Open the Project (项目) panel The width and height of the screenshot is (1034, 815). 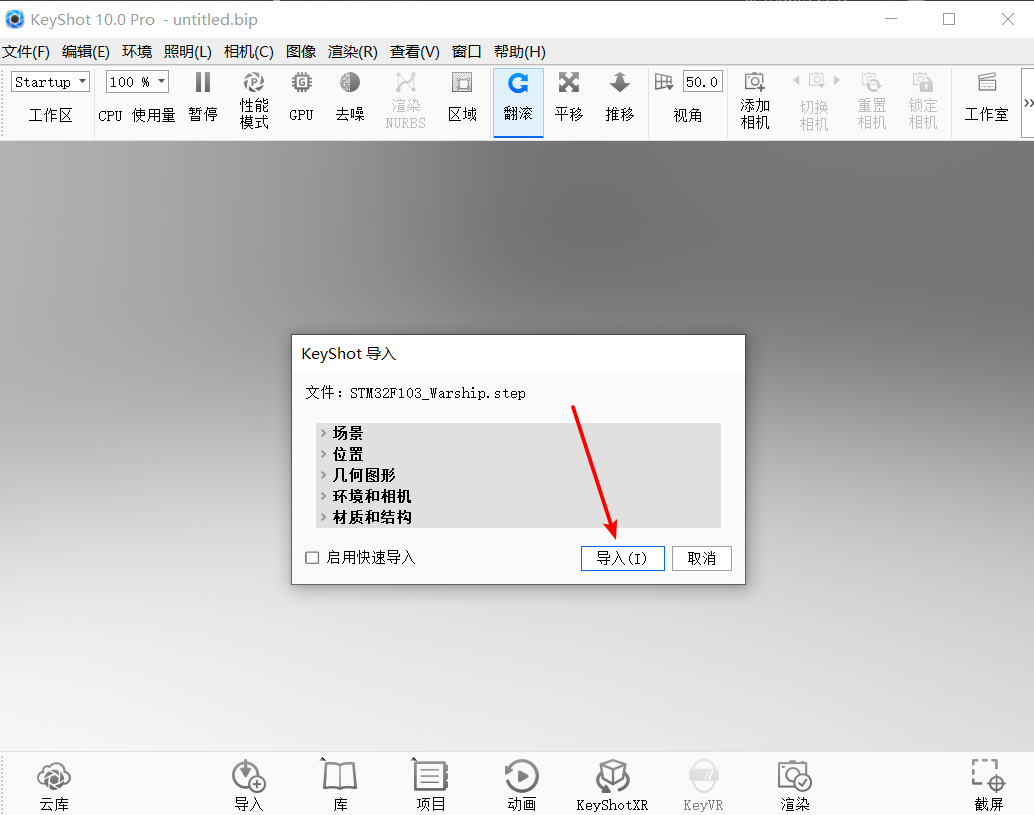click(x=431, y=776)
